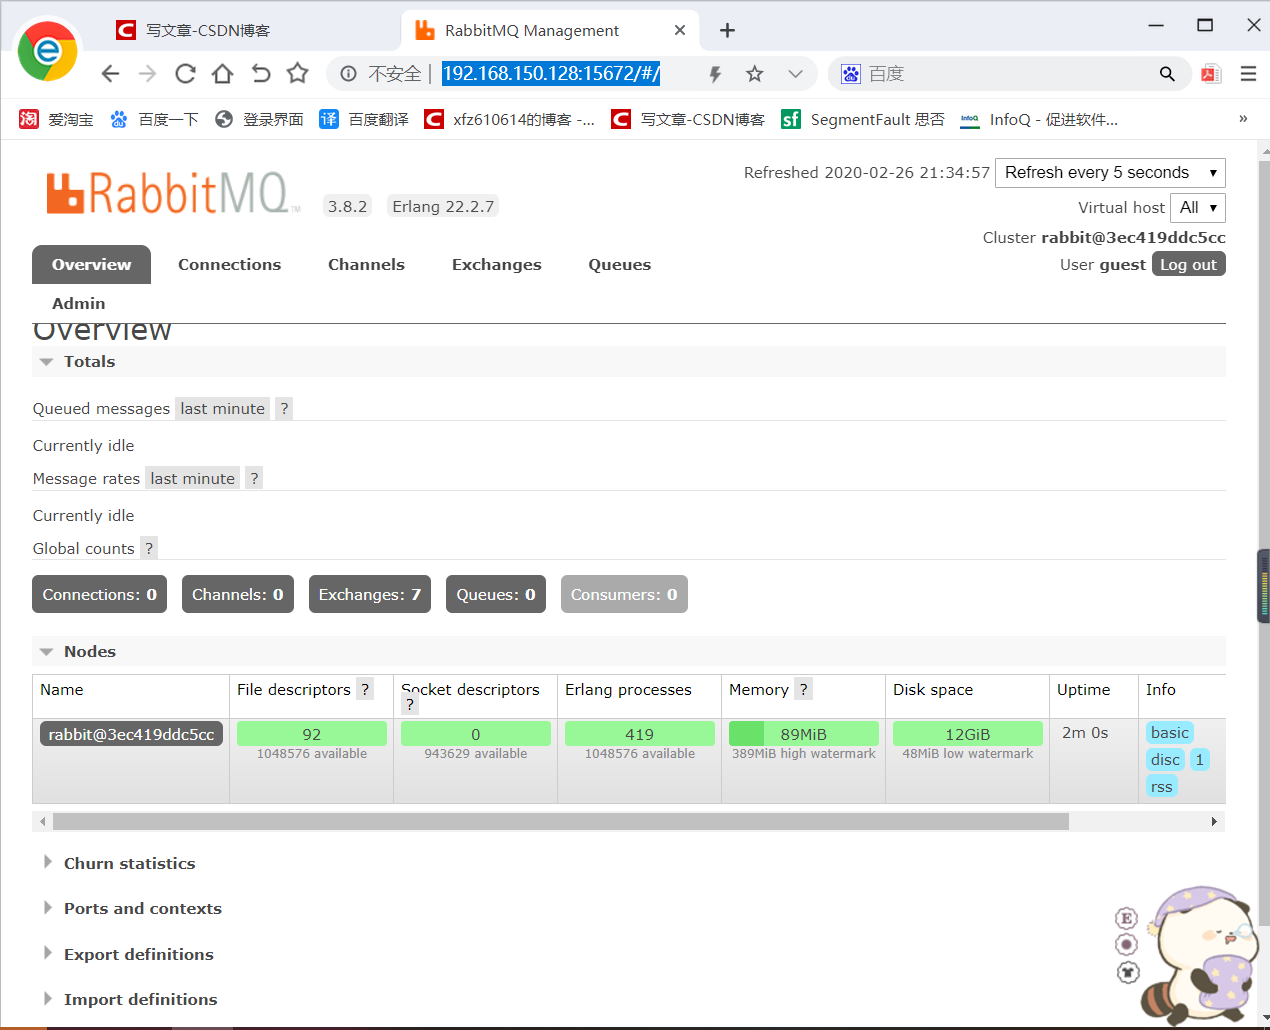This screenshot has width=1270, height=1030.
Task: Click the search magnifier icon
Action: point(1167,73)
